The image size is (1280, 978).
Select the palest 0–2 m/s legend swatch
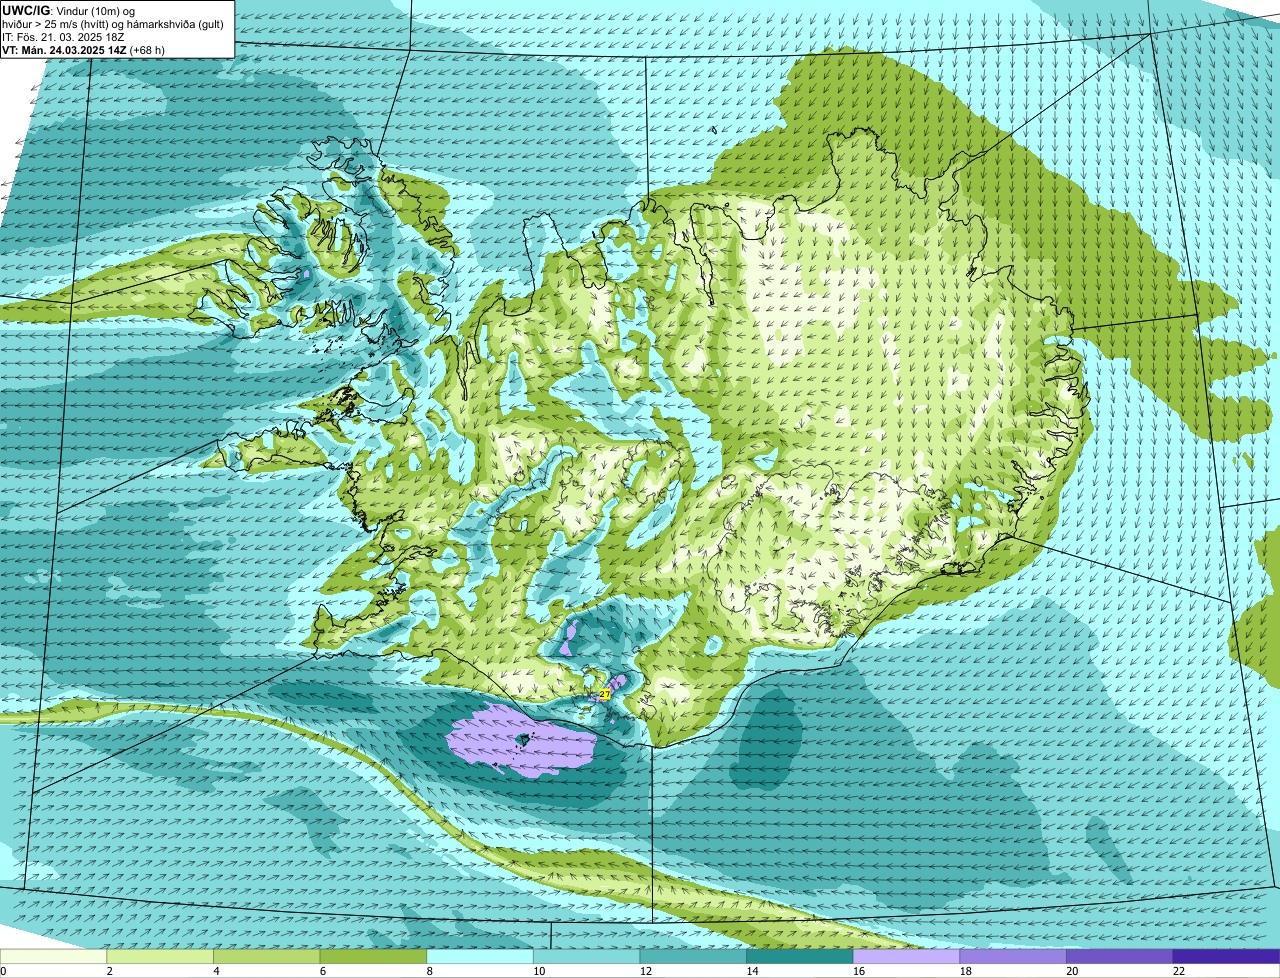(53, 956)
